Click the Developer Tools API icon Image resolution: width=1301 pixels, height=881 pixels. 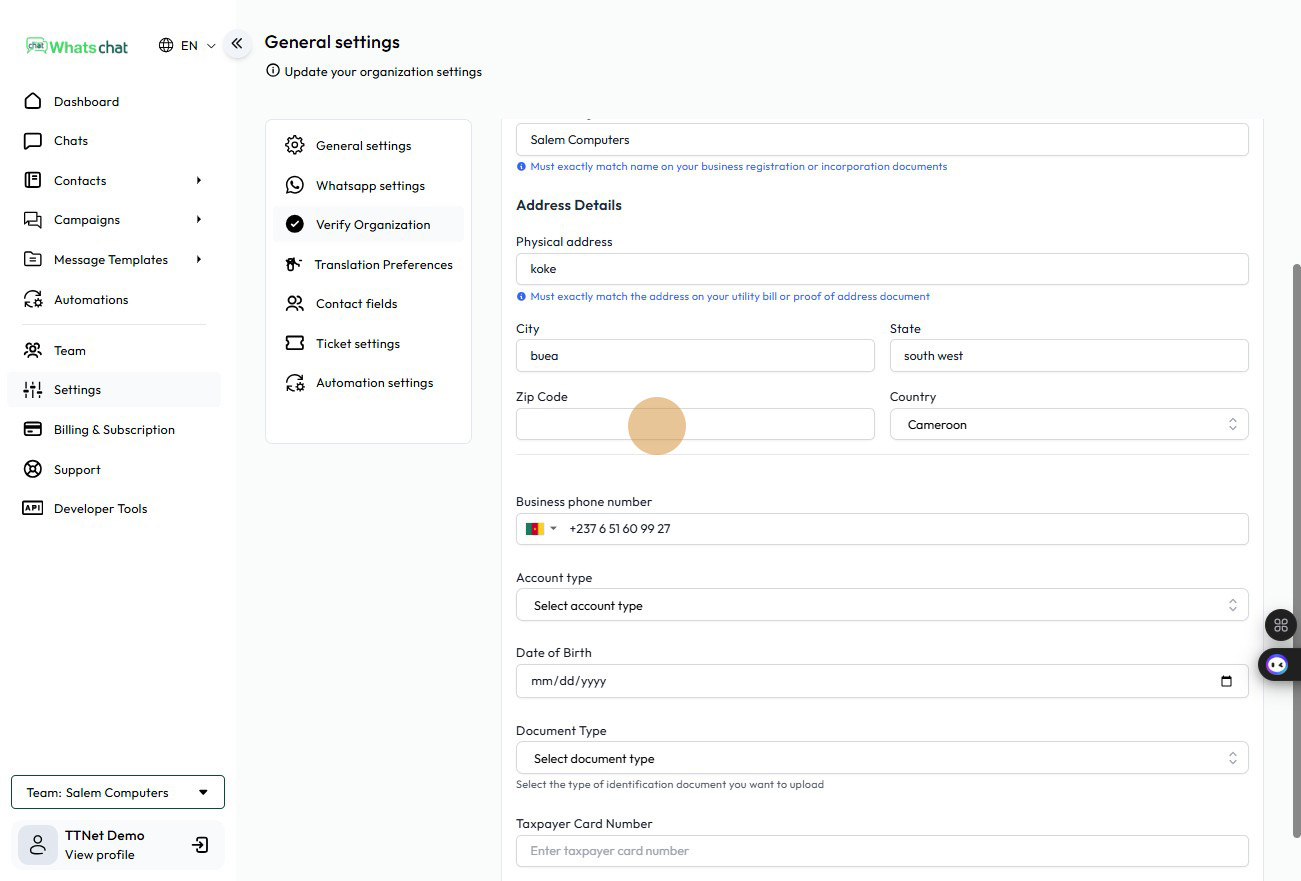pyautogui.click(x=33, y=508)
